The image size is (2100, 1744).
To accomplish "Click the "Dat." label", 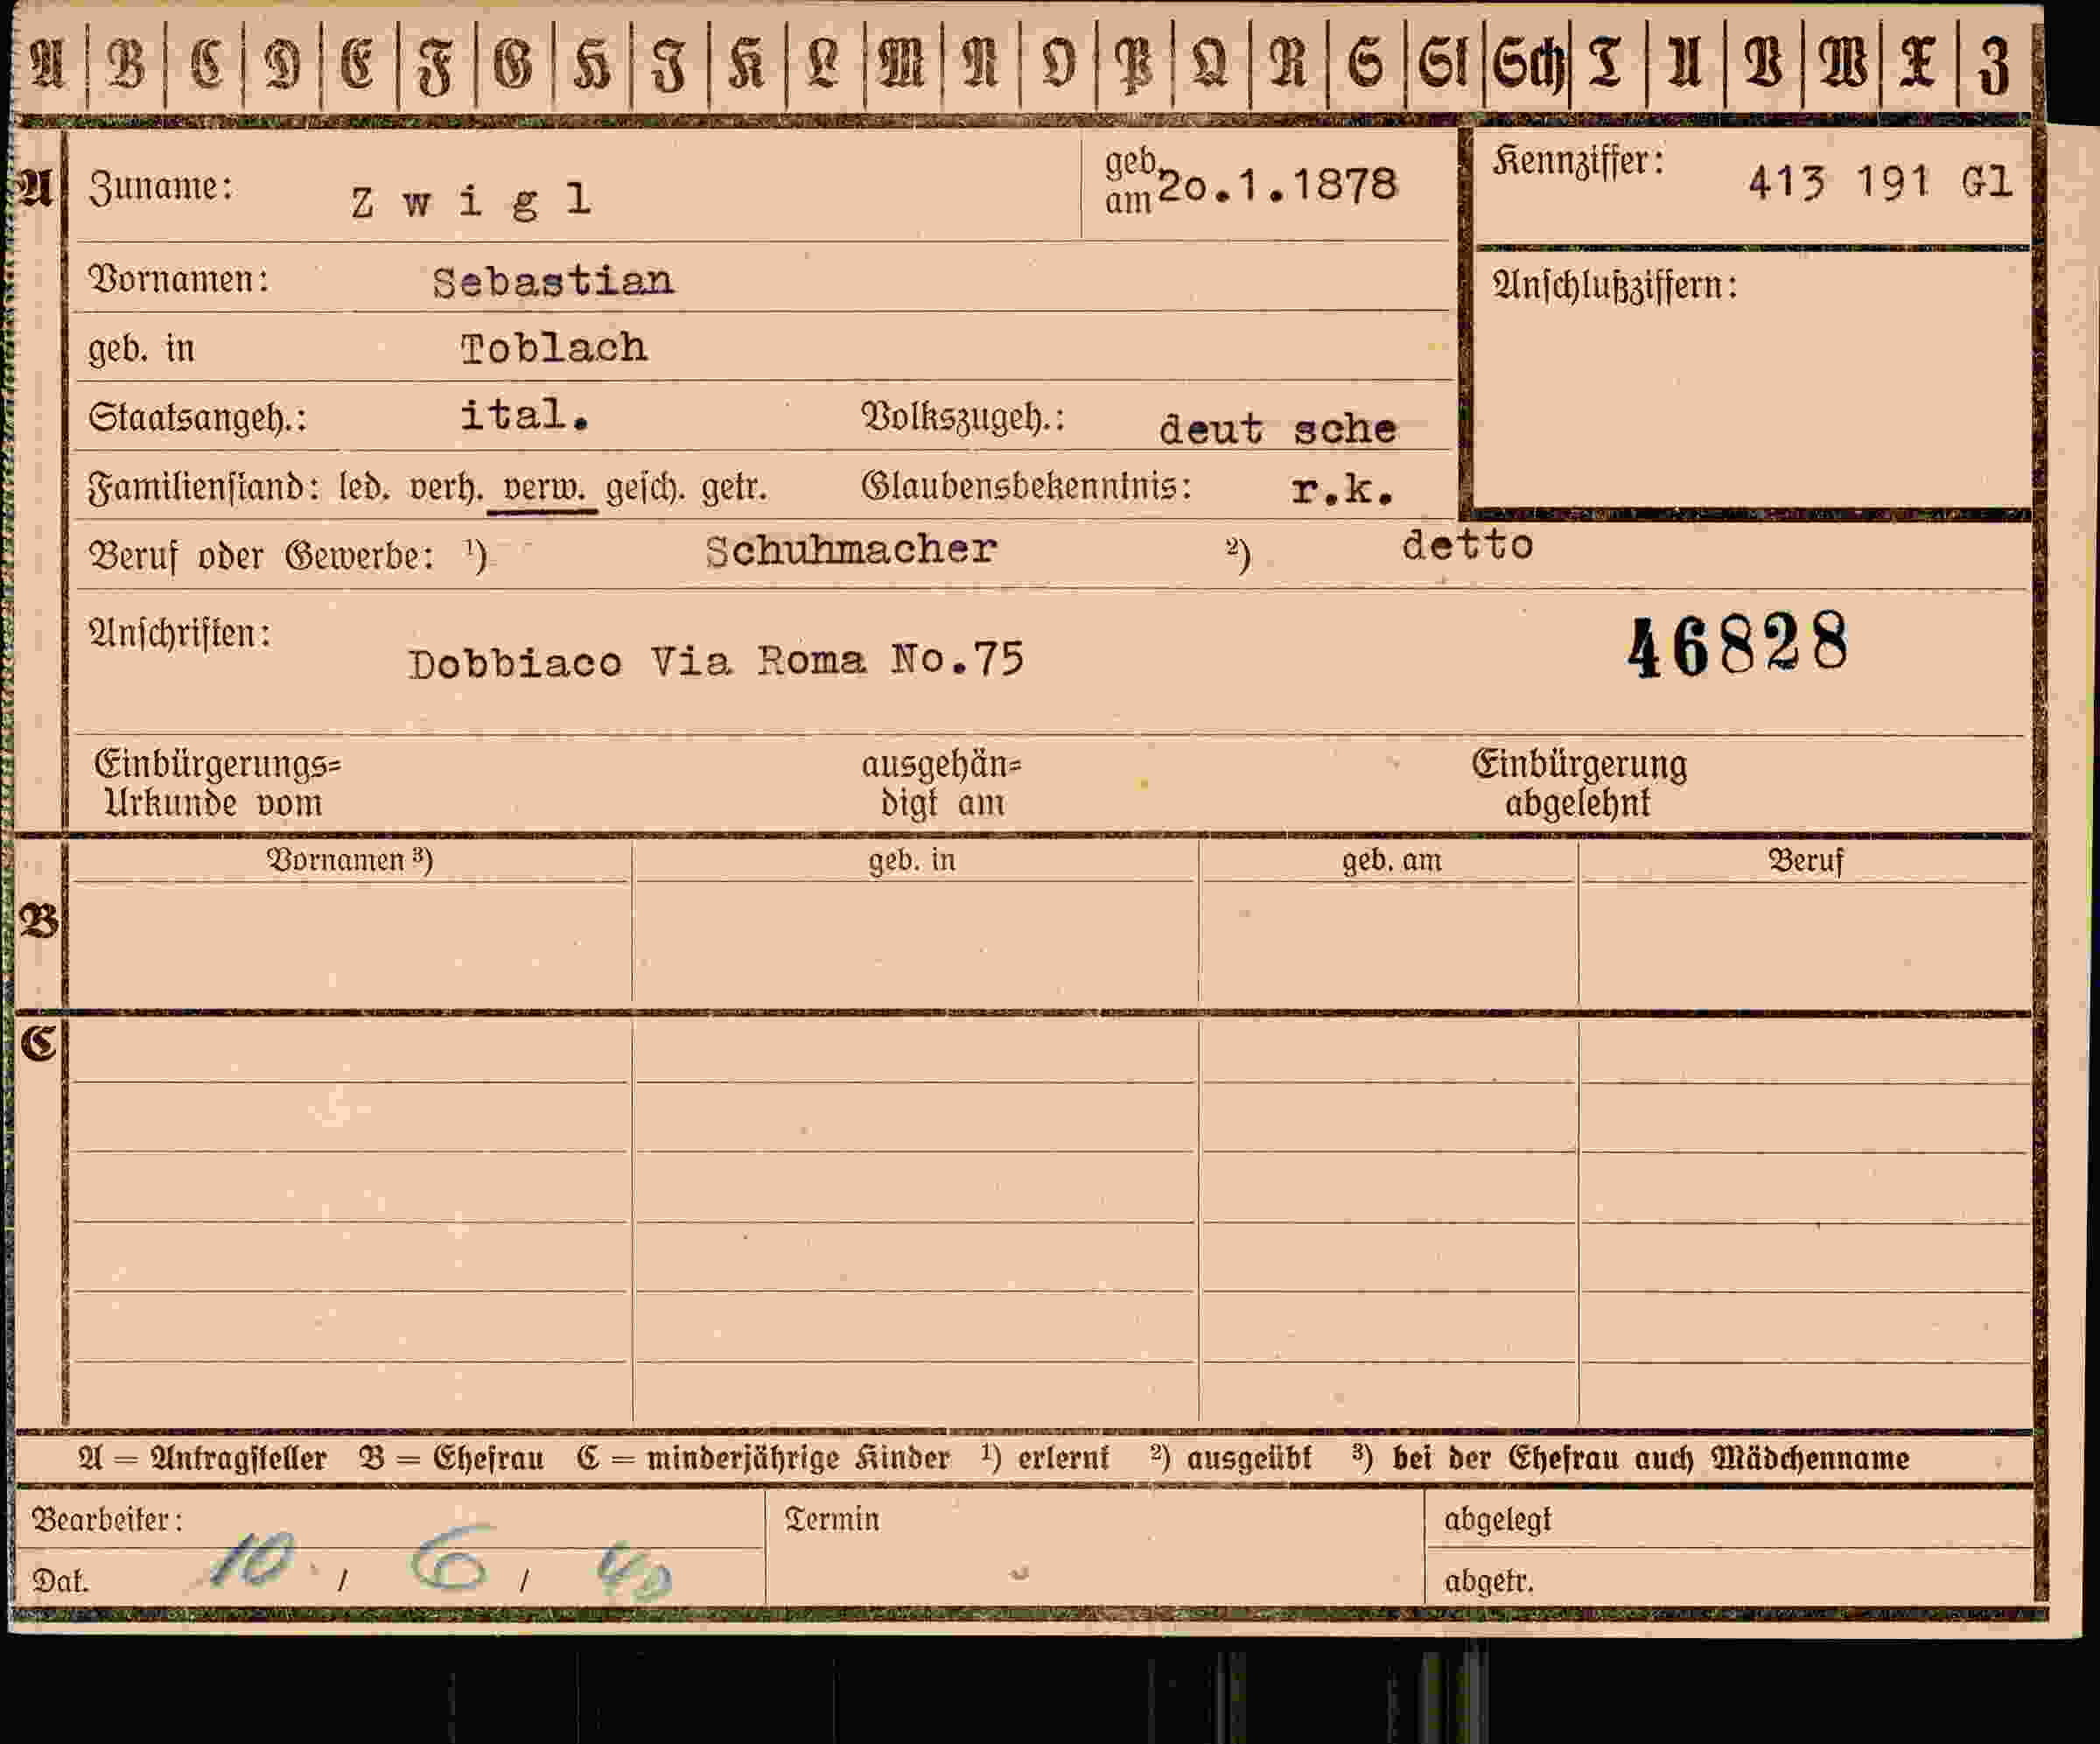I will (x=60, y=1581).
